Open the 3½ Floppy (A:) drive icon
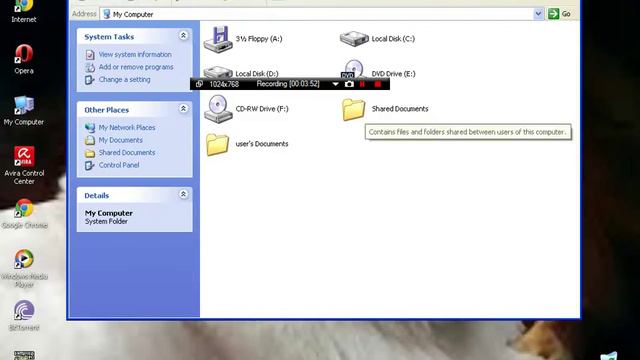The height and width of the screenshot is (360, 640). tap(218, 39)
